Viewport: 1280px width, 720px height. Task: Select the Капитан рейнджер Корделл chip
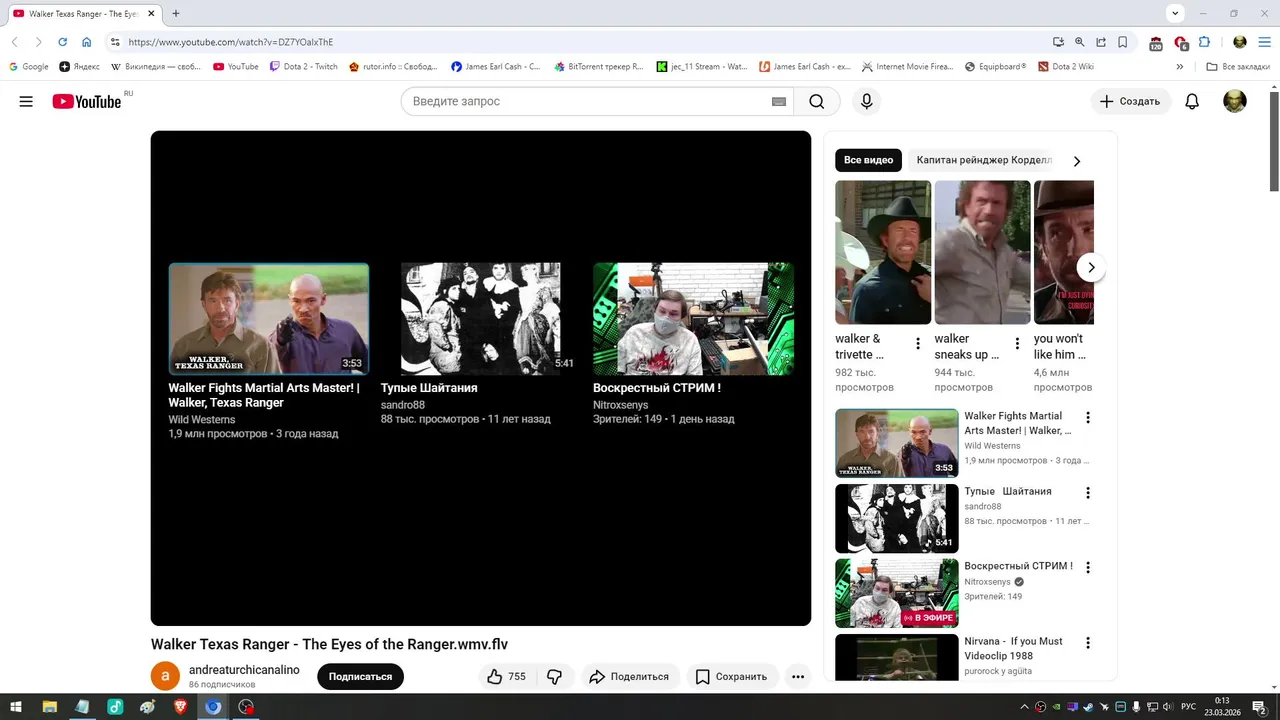pyautogui.click(x=984, y=160)
